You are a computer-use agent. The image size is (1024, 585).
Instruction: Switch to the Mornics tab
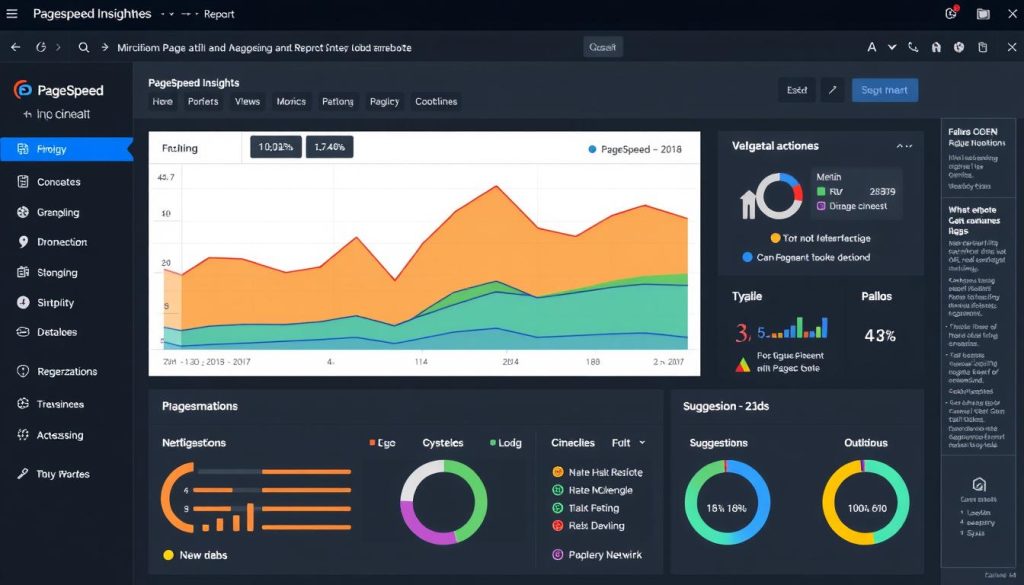tap(291, 102)
